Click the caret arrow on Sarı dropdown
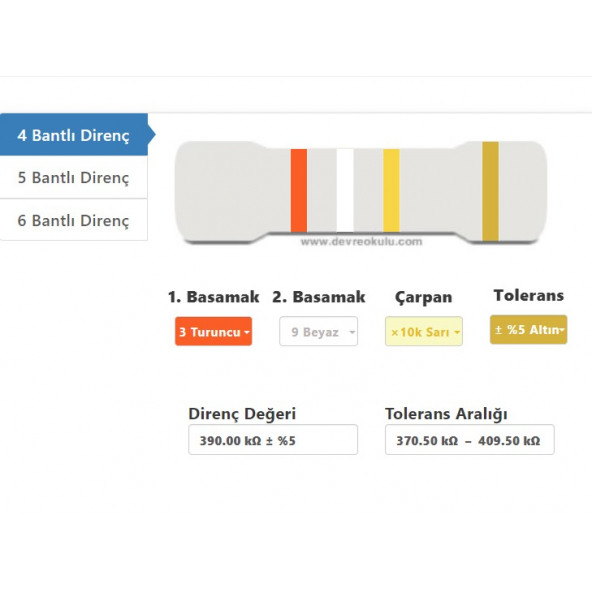This screenshot has width=592, height=592. point(457,333)
